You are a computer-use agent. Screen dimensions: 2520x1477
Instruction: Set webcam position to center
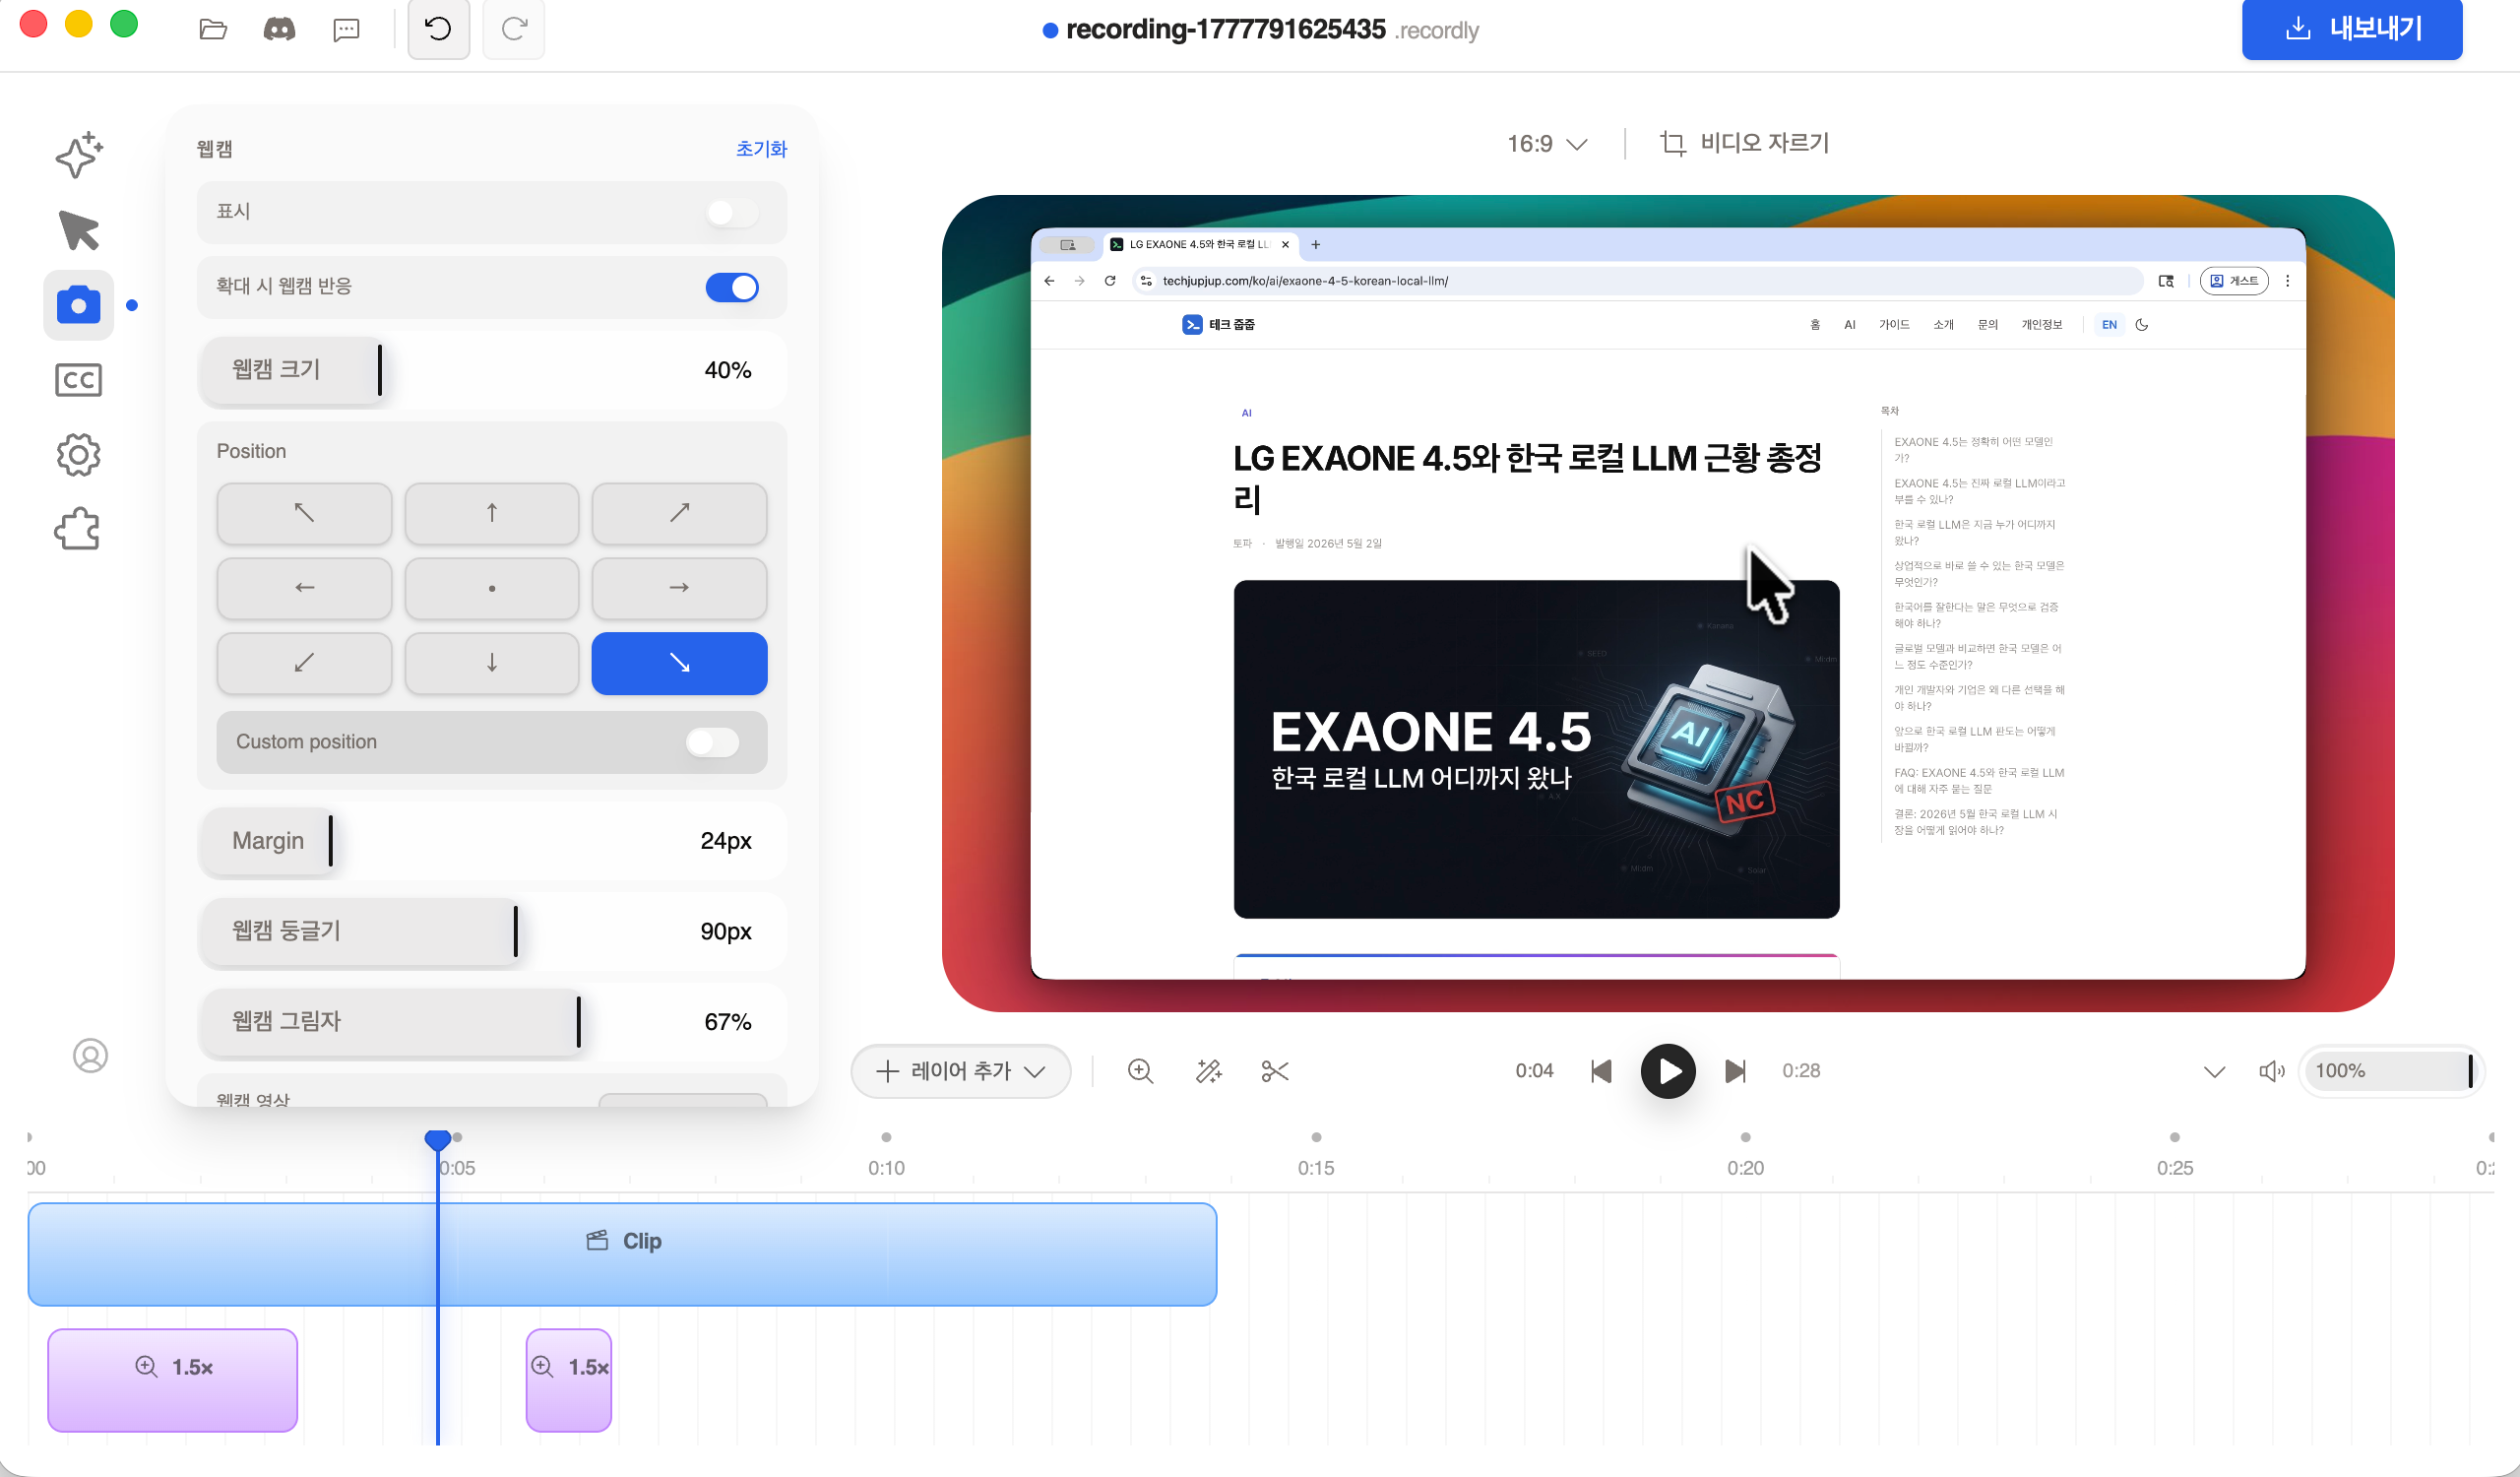[492, 588]
